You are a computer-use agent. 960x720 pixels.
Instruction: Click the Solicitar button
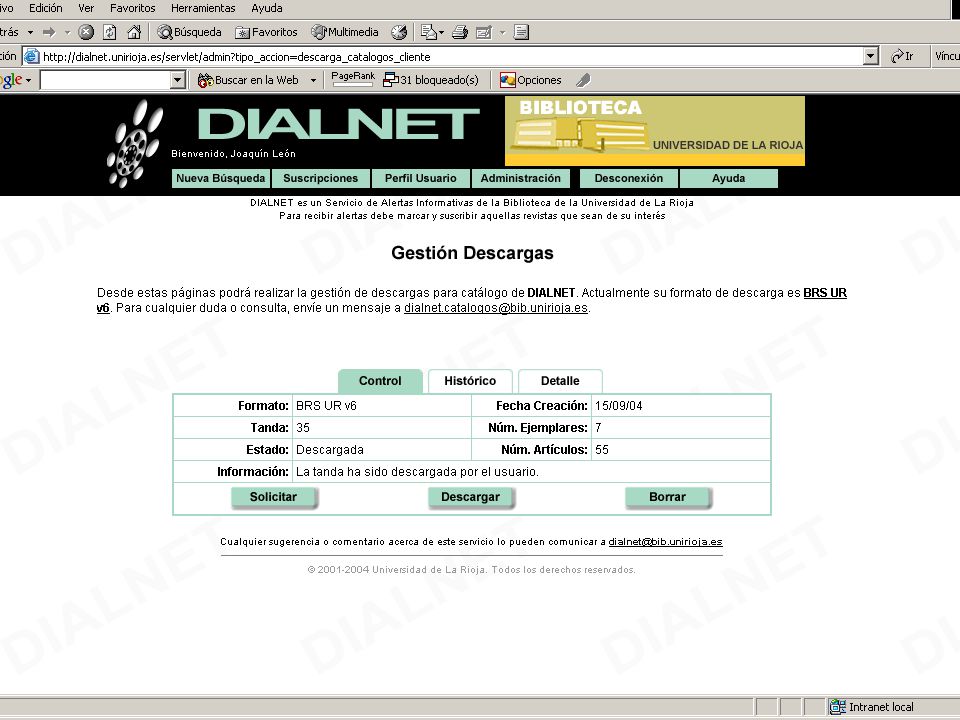pos(274,497)
